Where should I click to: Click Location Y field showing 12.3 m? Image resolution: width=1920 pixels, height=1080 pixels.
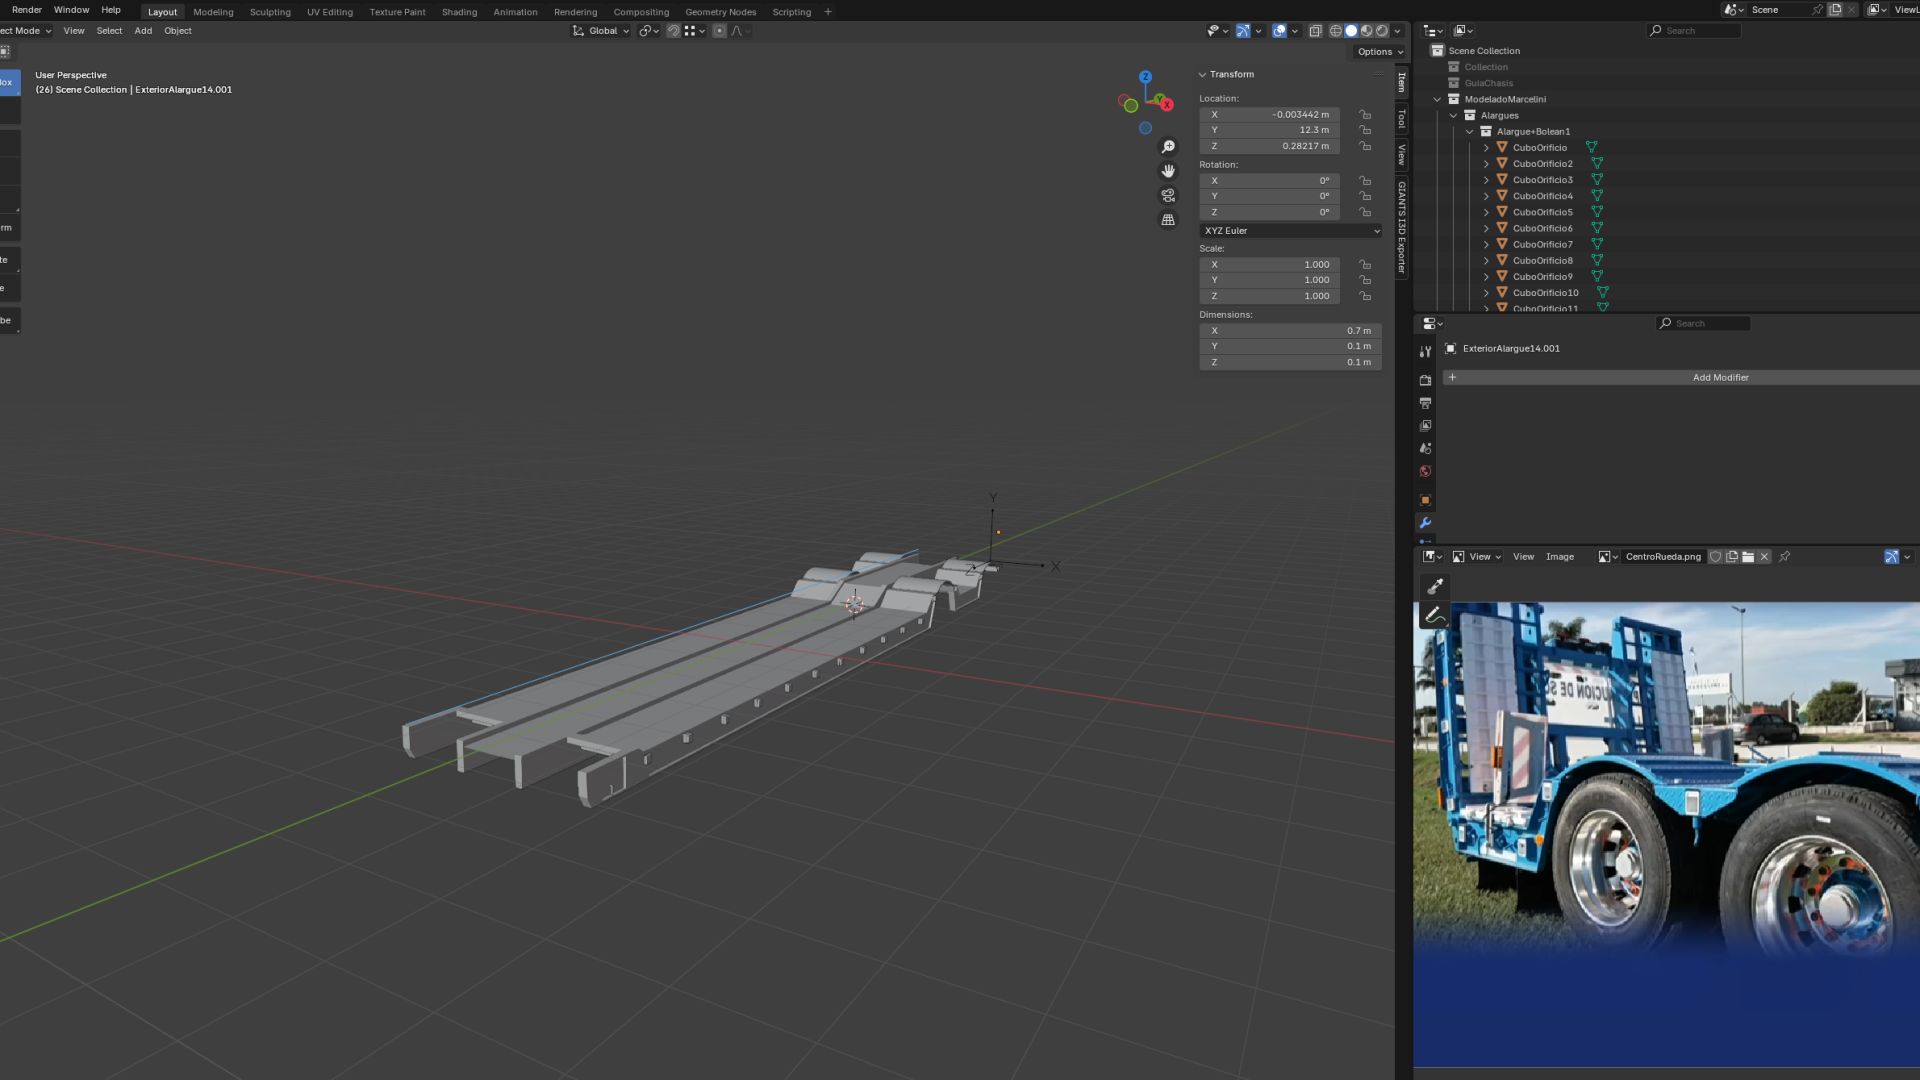(1269, 130)
